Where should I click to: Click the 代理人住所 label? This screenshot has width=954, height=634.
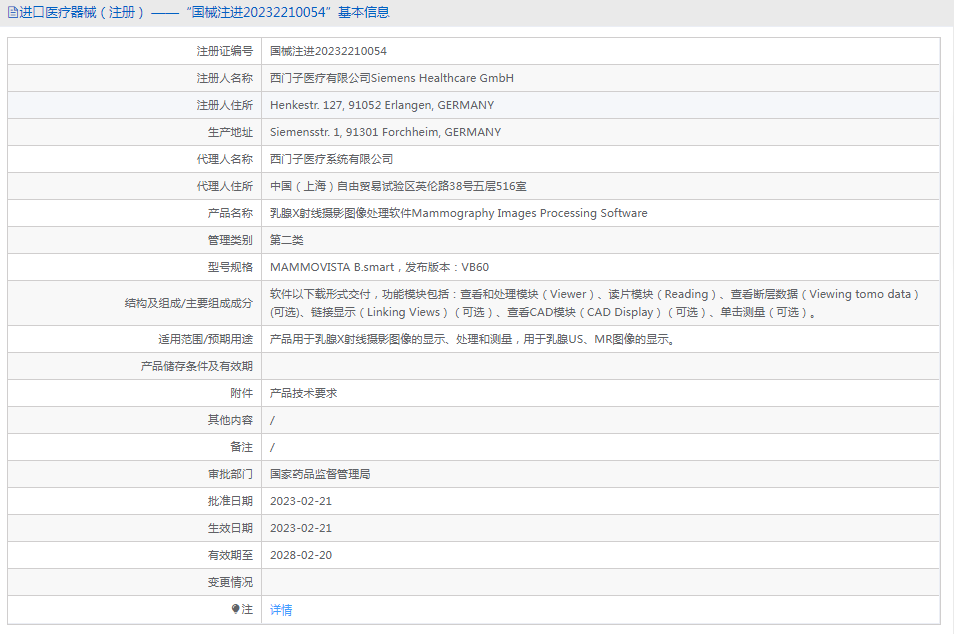[x=225, y=186]
